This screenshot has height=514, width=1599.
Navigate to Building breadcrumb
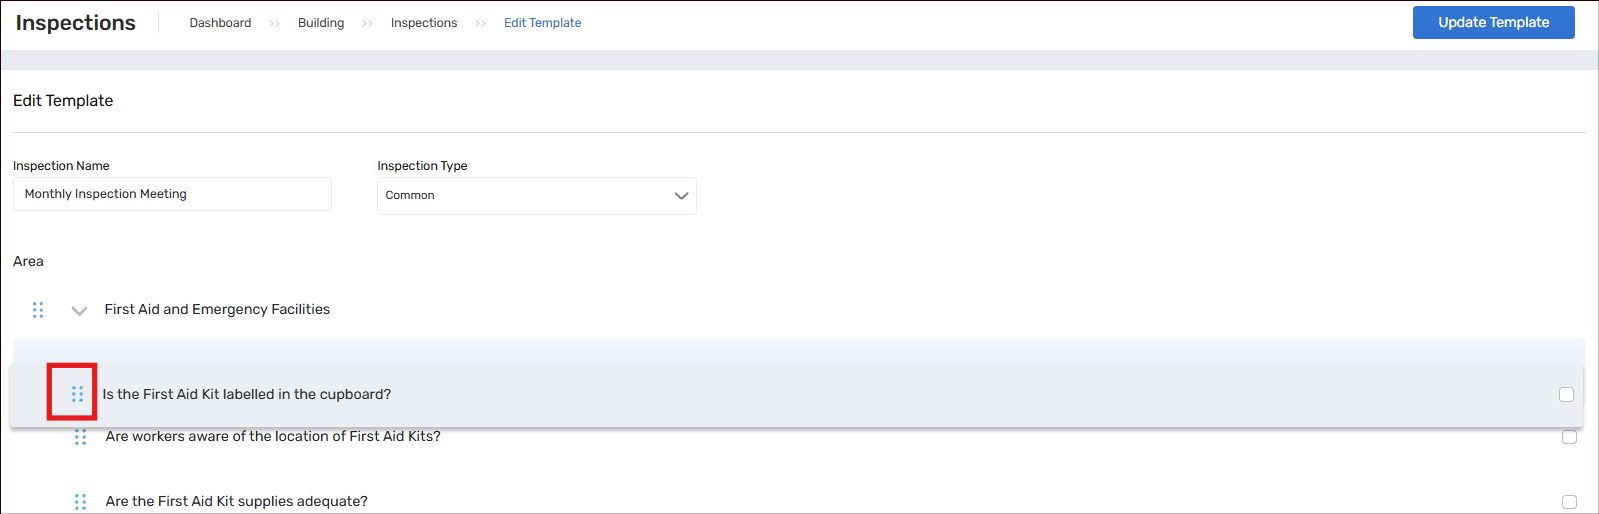pyautogui.click(x=321, y=23)
